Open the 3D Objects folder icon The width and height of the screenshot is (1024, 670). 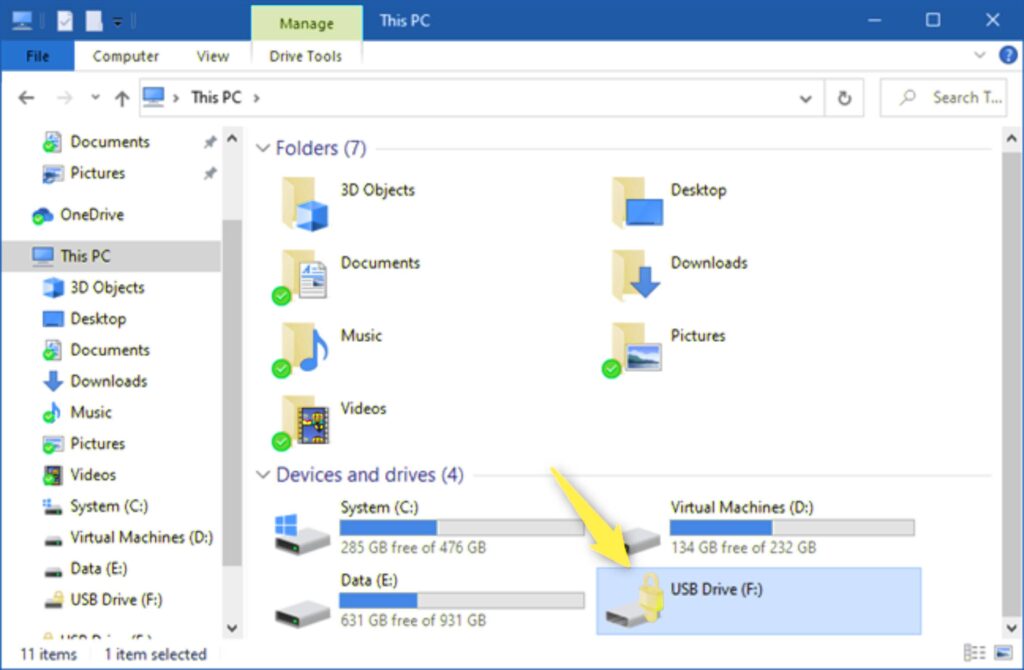[304, 204]
